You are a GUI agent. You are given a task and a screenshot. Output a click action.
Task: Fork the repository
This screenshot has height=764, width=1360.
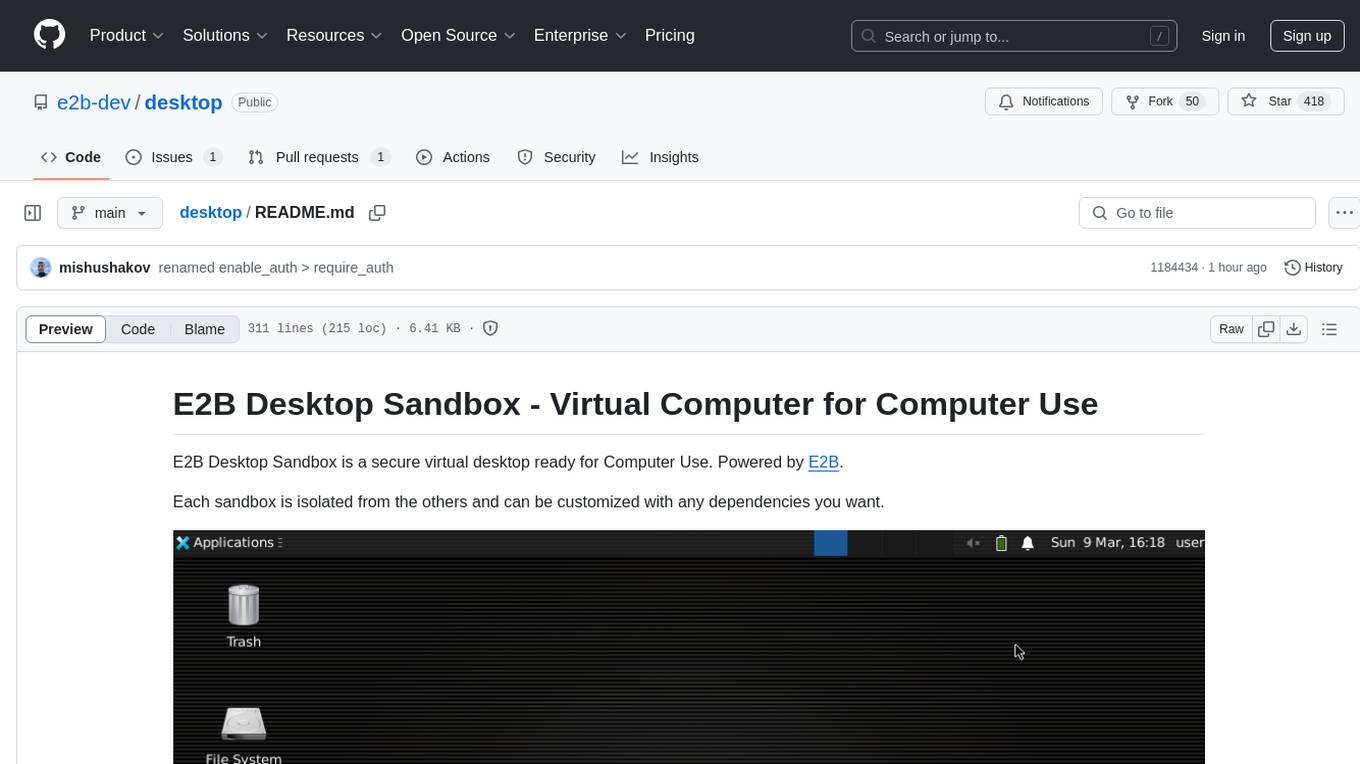point(1165,102)
